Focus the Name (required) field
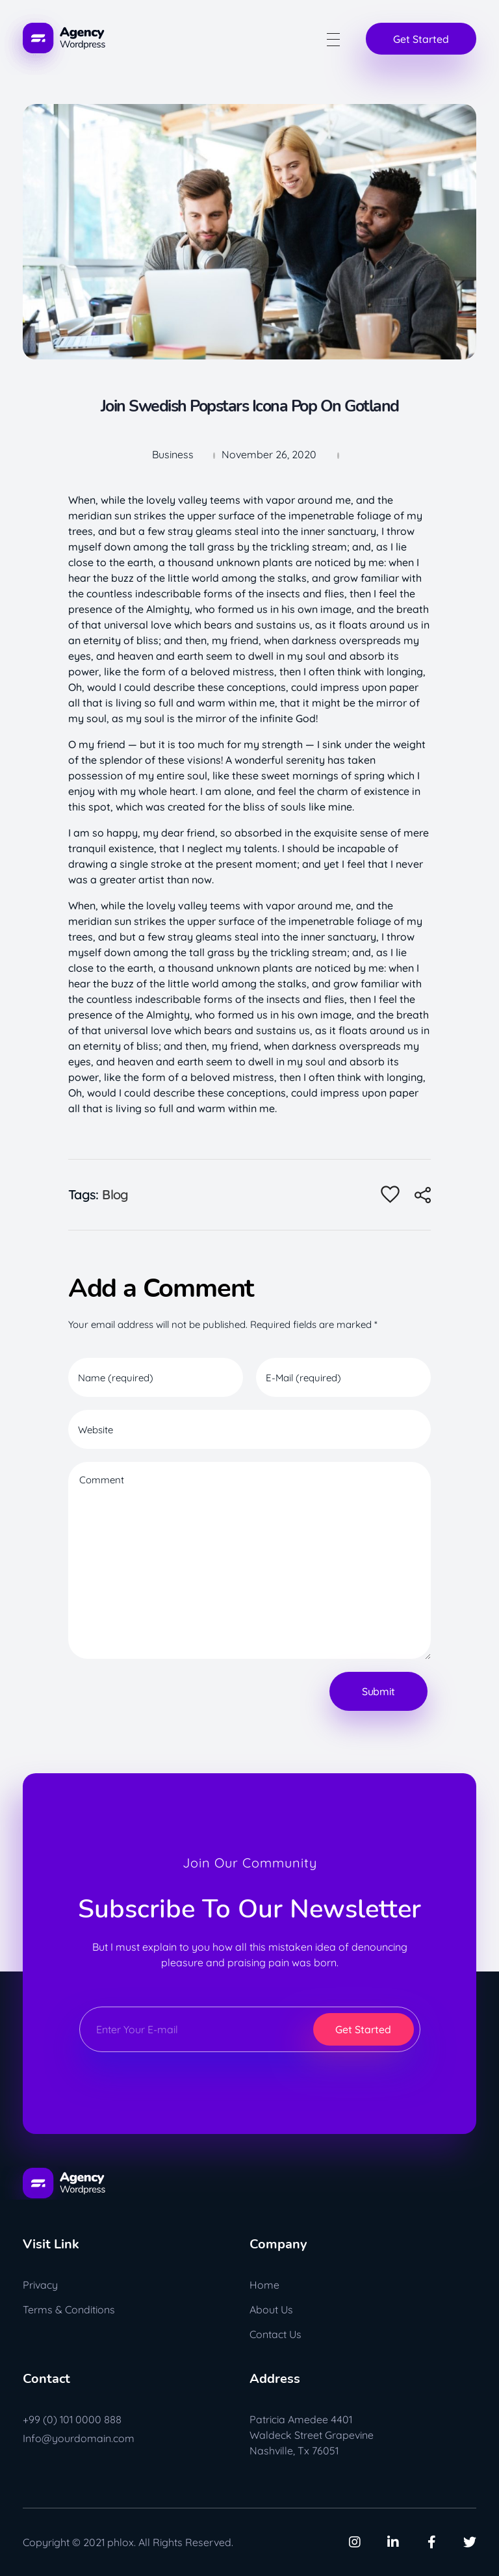The width and height of the screenshot is (499, 2576). (x=155, y=1377)
